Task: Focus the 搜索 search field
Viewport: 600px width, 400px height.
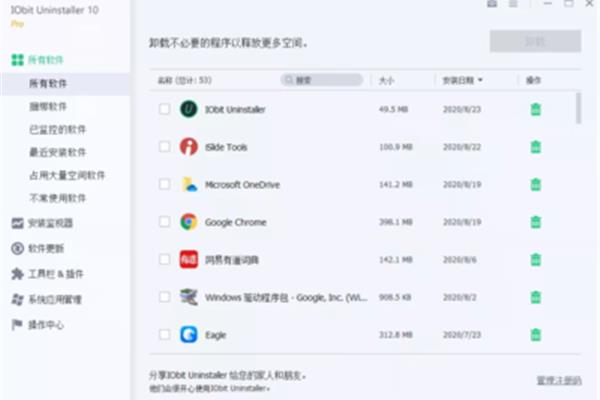Action: 321,80
